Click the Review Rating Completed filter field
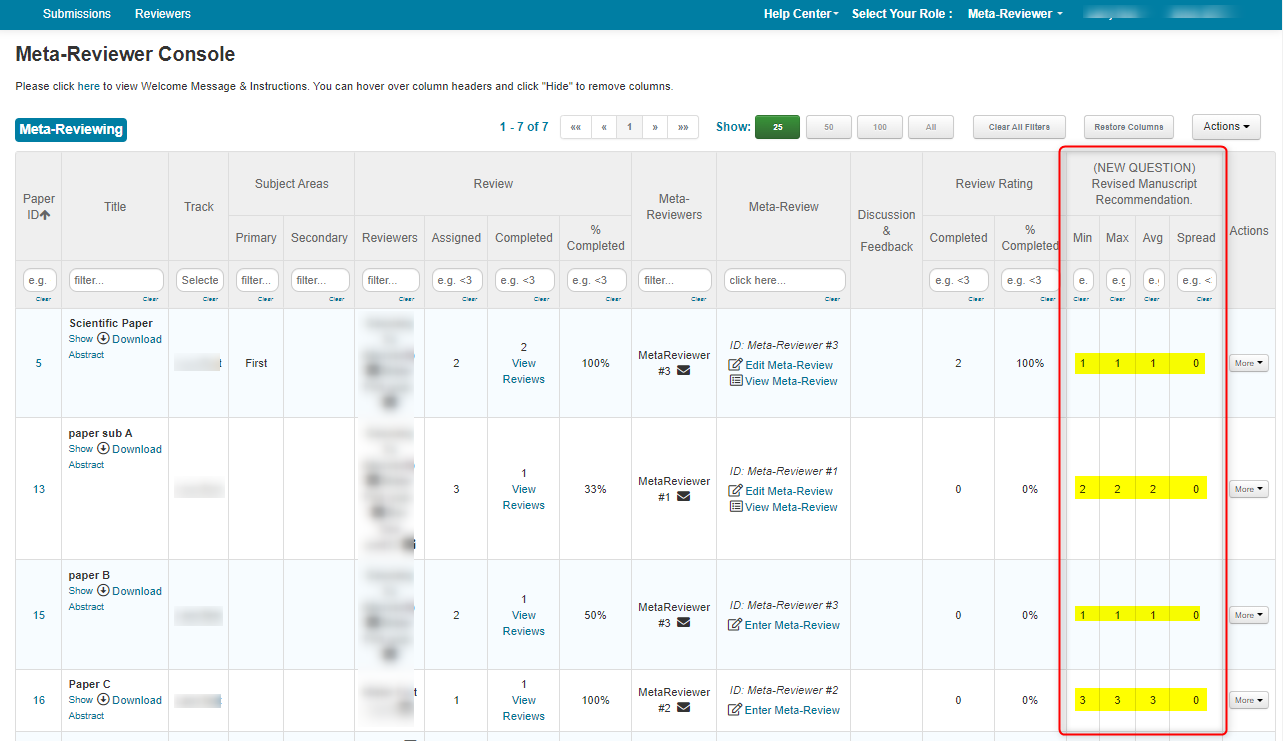 click(959, 280)
